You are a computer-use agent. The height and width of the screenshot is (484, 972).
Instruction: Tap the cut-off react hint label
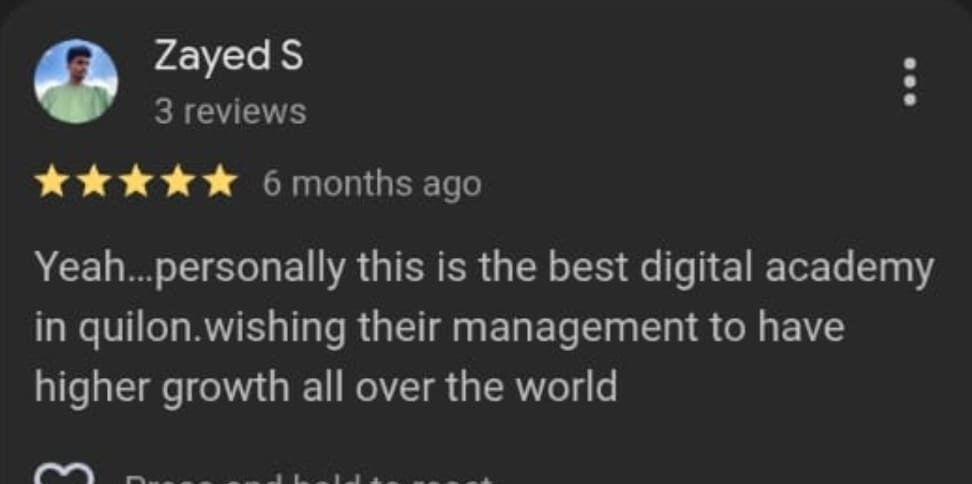(308, 480)
